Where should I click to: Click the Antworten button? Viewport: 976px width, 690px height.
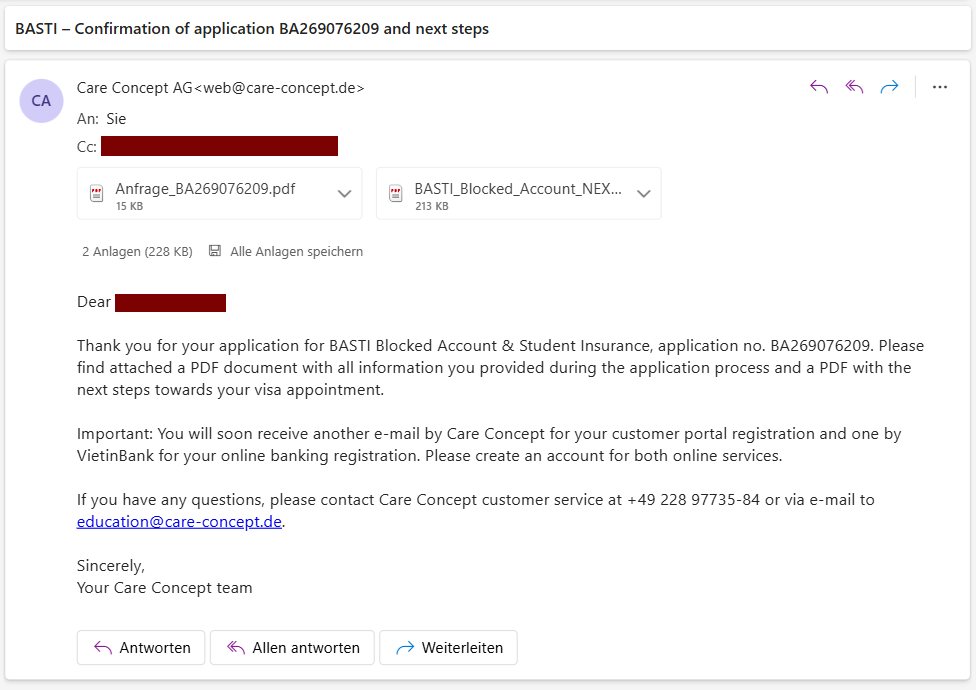coord(141,648)
